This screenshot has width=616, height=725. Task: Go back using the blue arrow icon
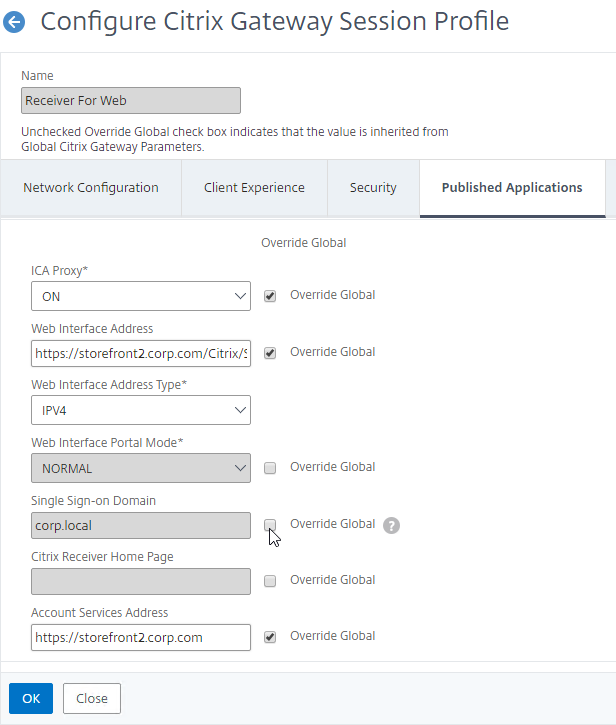[x=14, y=22]
